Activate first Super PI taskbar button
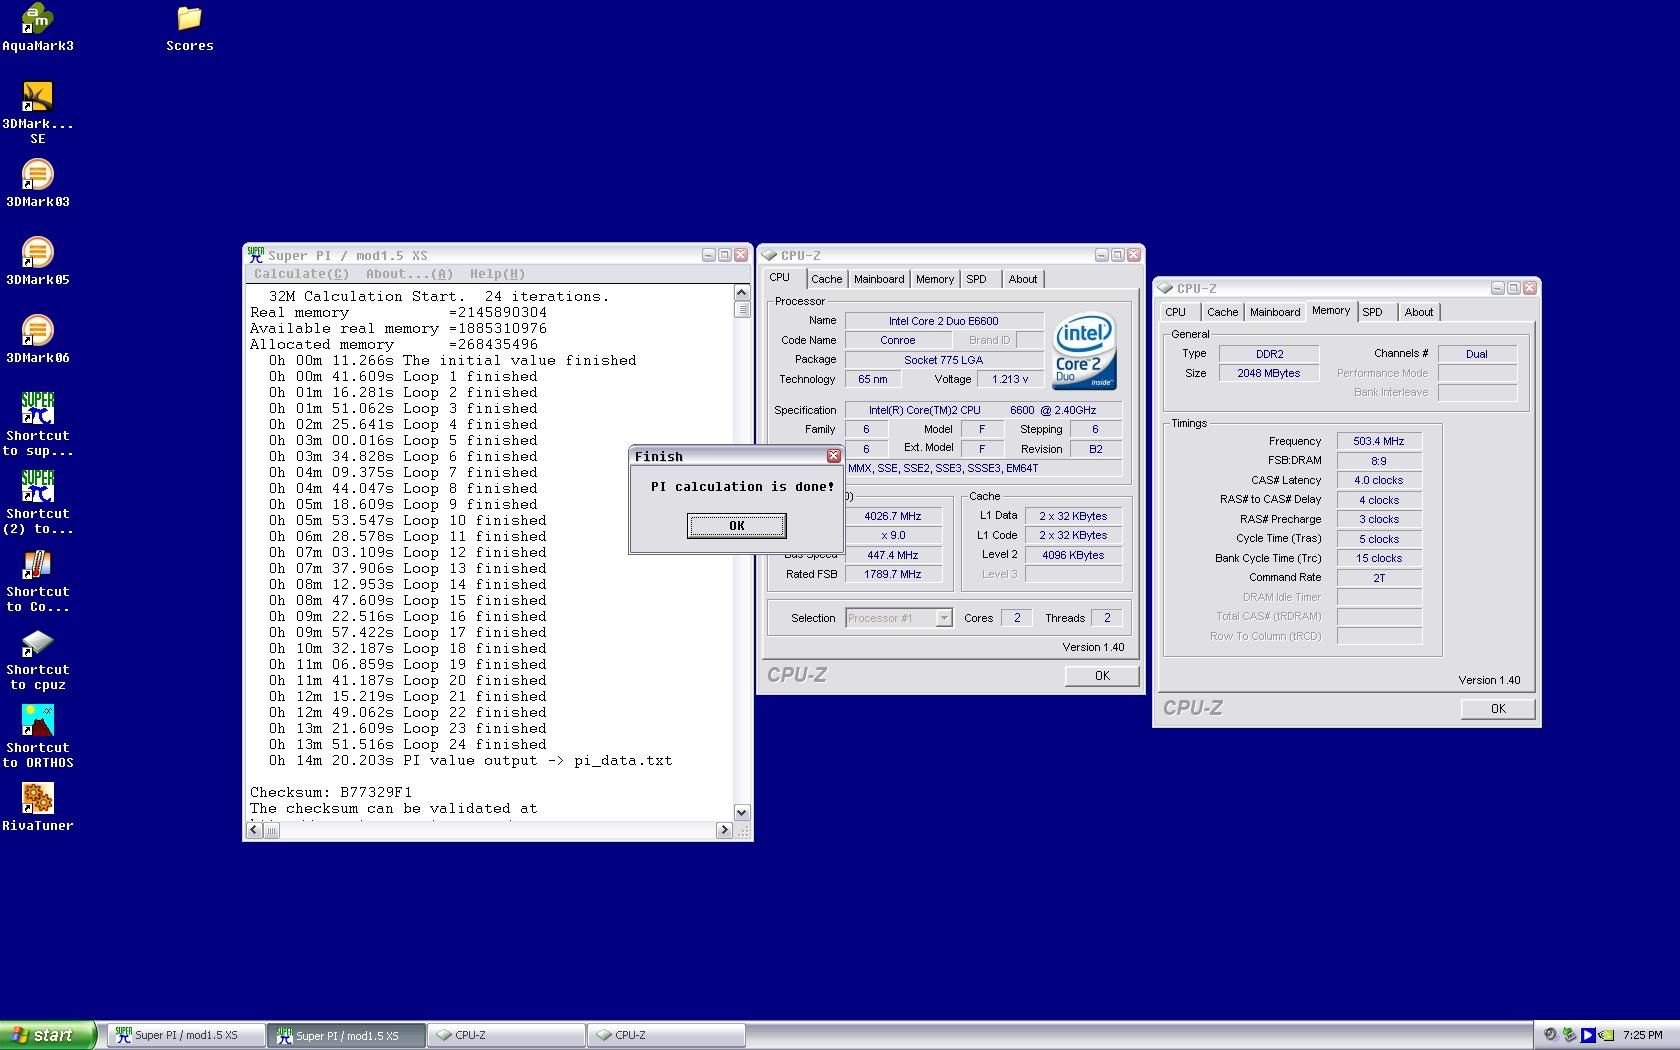Viewport: 1680px width, 1050px height. [186, 1036]
